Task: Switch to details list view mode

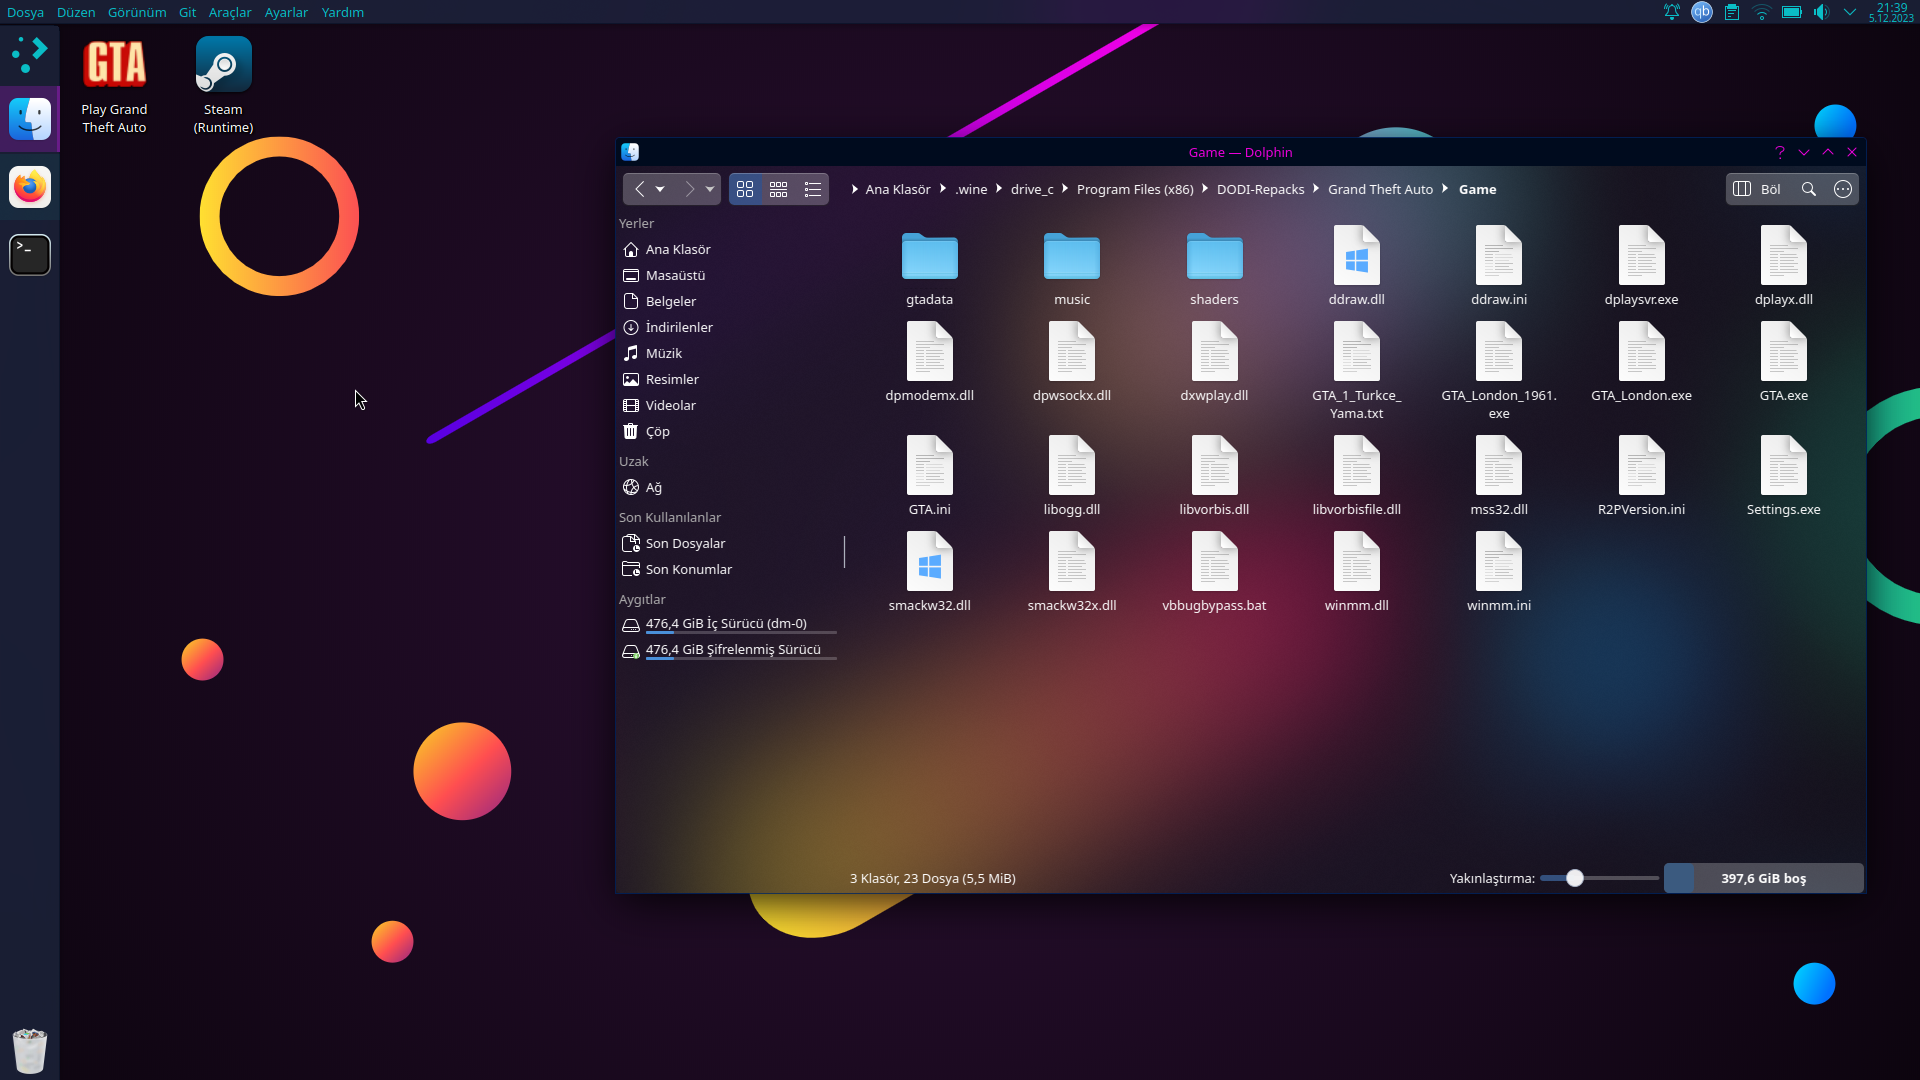Action: (813, 189)
